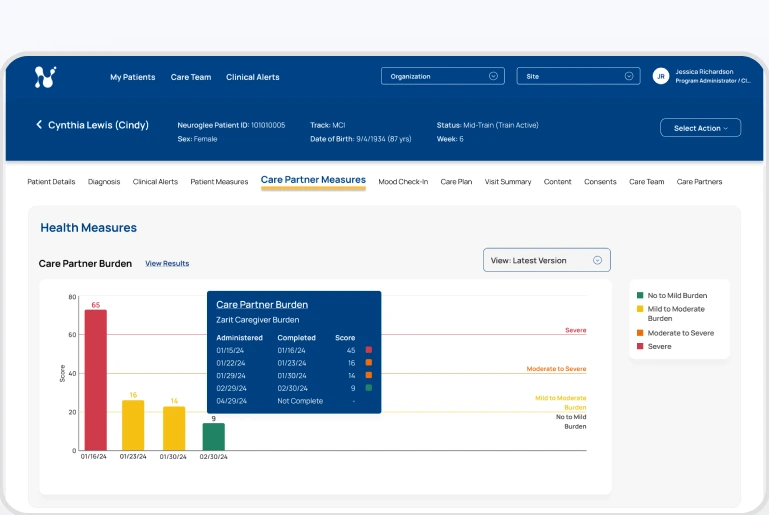Click the Track: MCI field

tap(328, 125)
